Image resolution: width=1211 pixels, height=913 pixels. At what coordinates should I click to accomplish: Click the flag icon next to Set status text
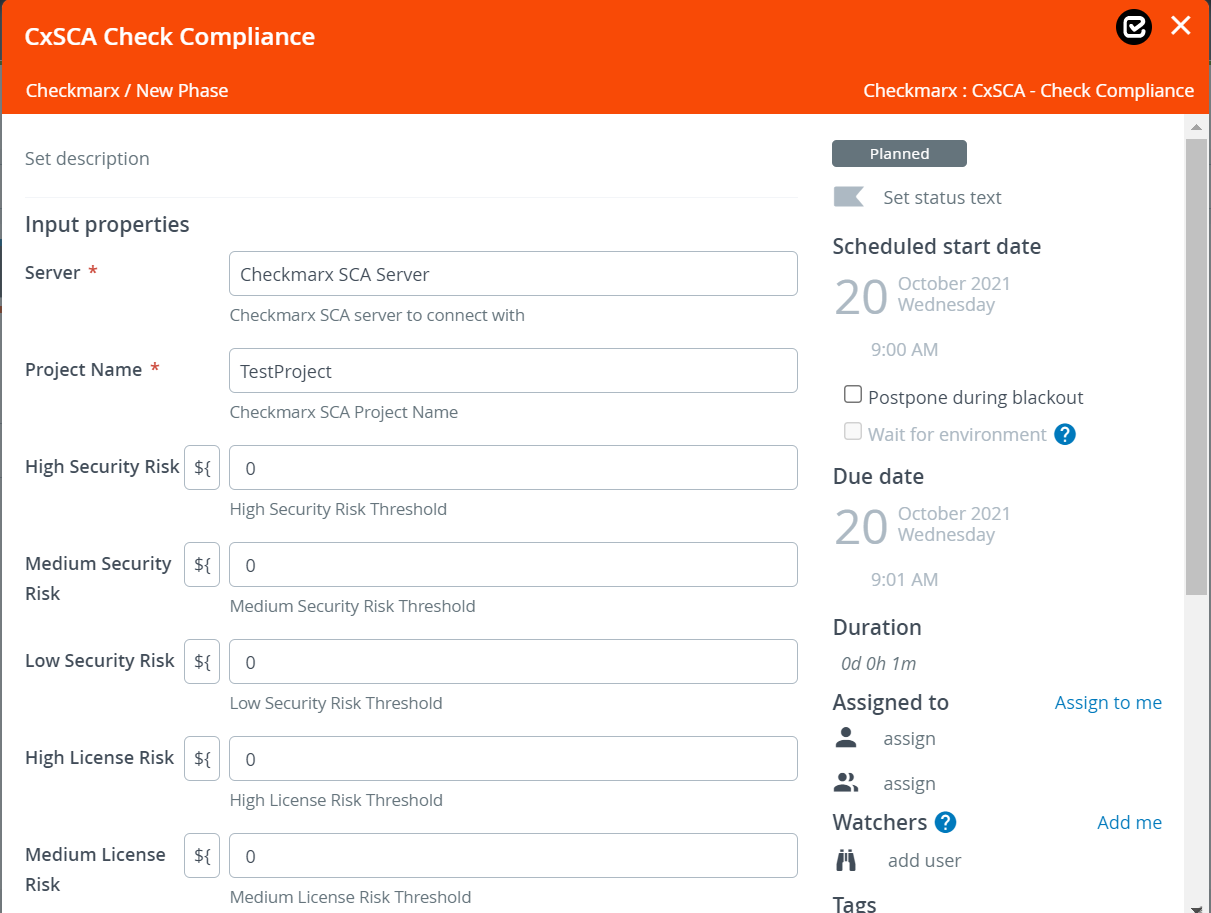[848, 197]
